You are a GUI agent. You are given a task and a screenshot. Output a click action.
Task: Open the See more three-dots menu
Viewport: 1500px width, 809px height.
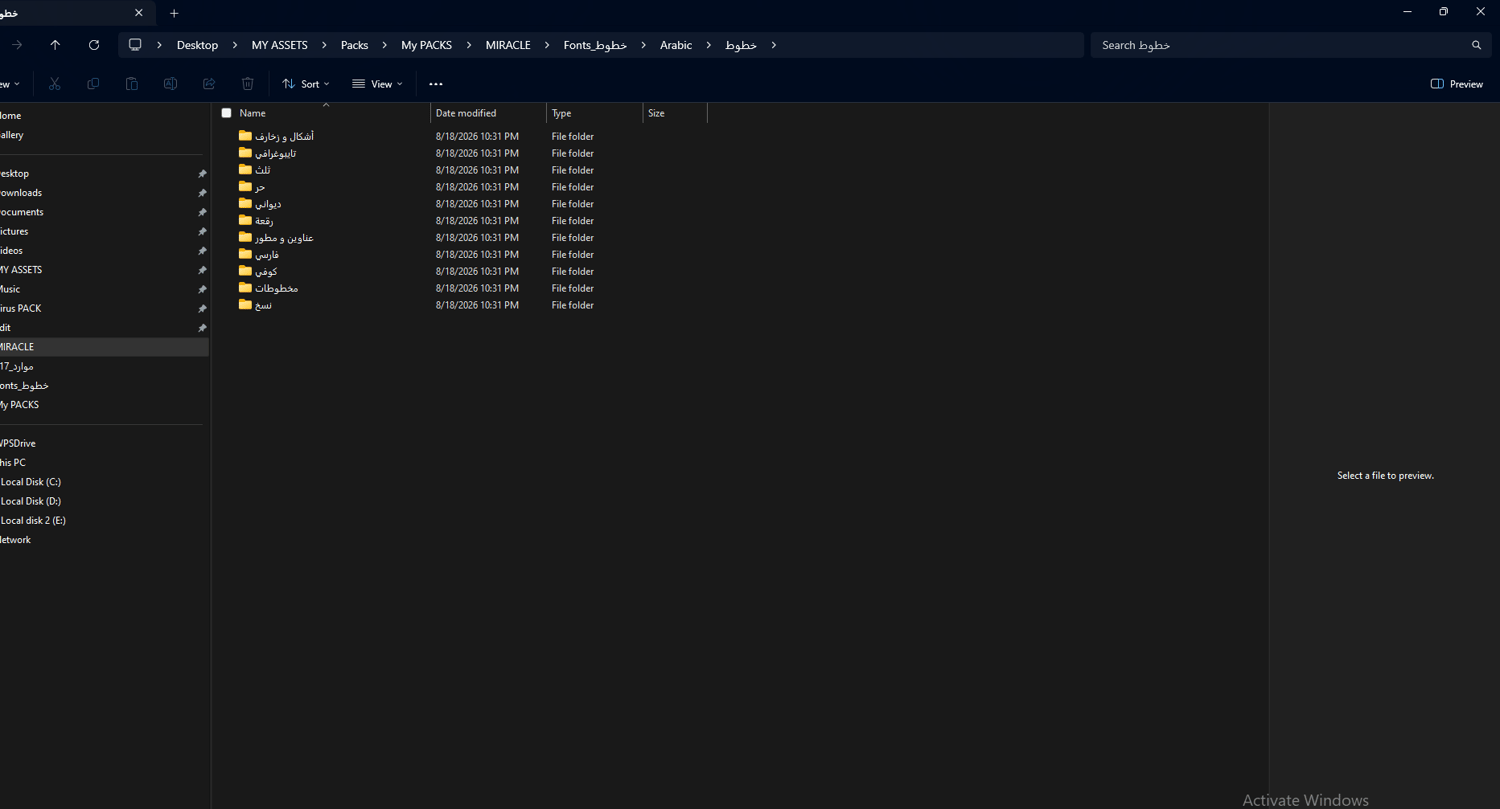[x=436, y=84]
